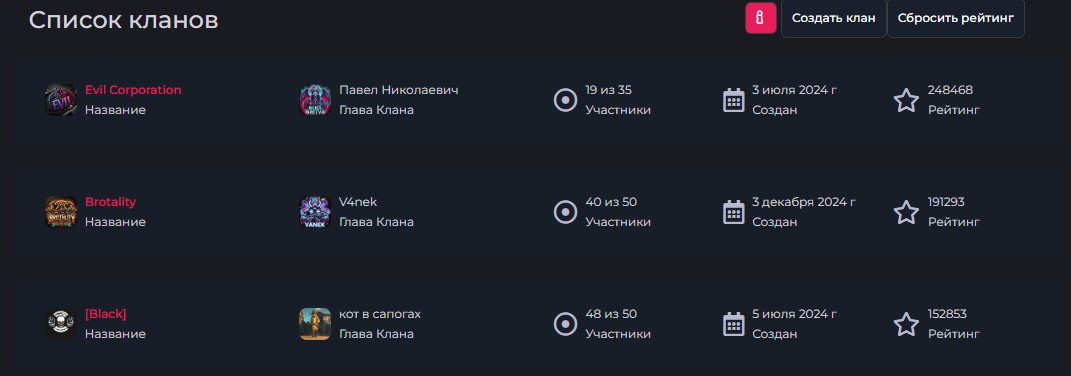This screenshot has width=1071, height=376.
Task: Click the Создать клан button
Action: click(833, 18)
